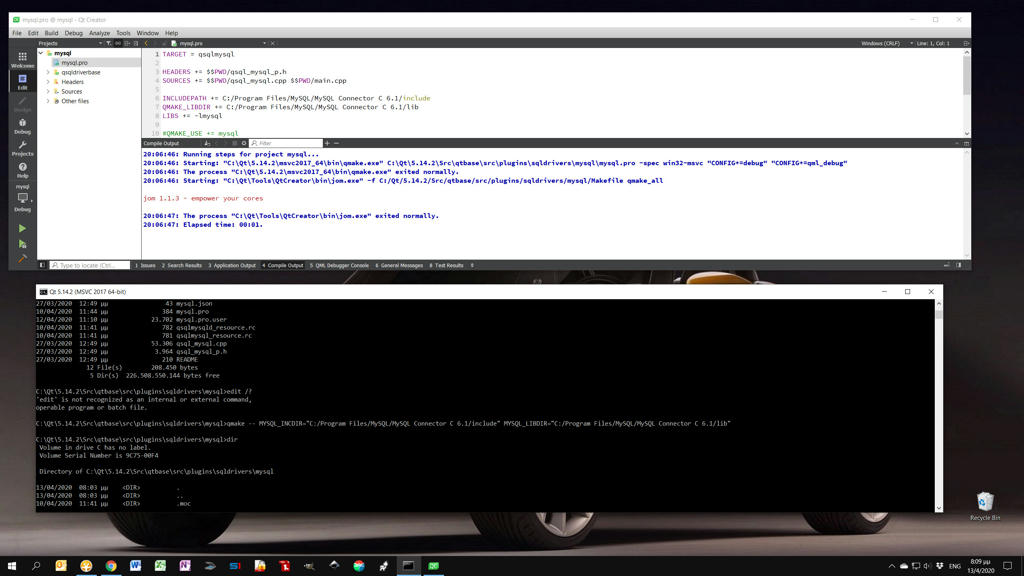Open the Edit menu
Image resolution: width=1024 pixels, height=576 pixels.
pyautogui.click(x=33, y=33)
